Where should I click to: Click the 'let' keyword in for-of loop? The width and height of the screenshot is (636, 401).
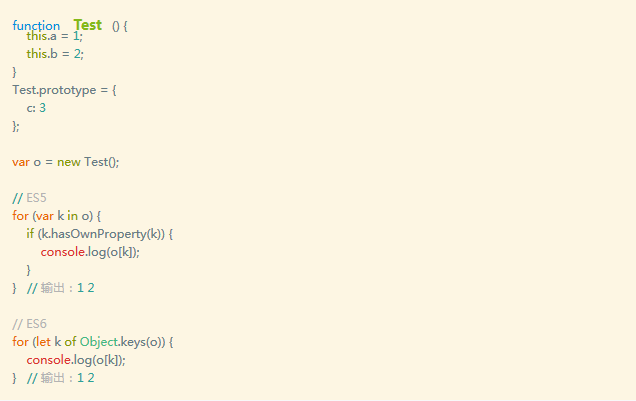point(43,342)
